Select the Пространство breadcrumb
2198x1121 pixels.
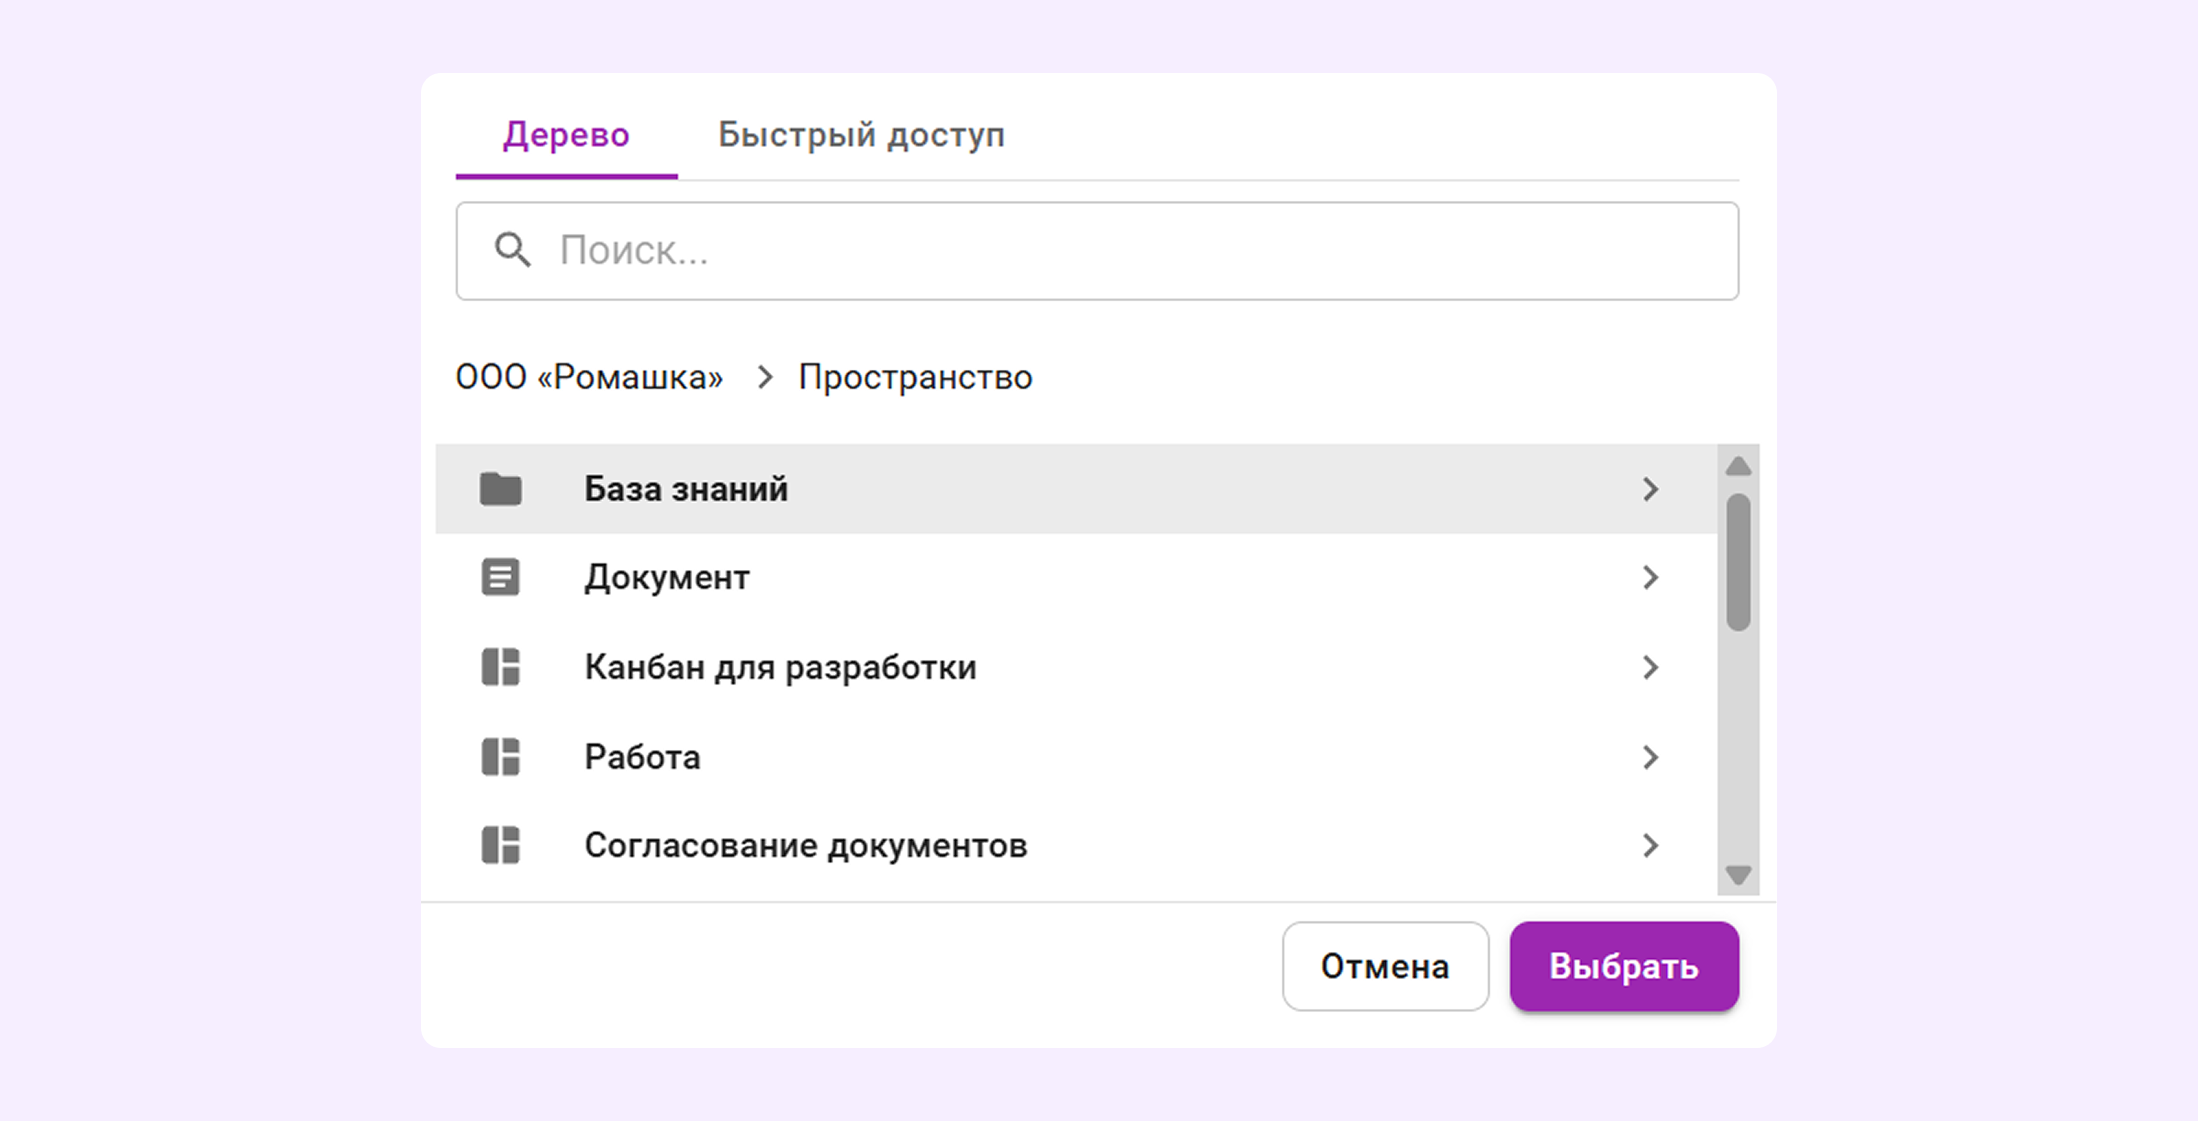click(915, 377)
